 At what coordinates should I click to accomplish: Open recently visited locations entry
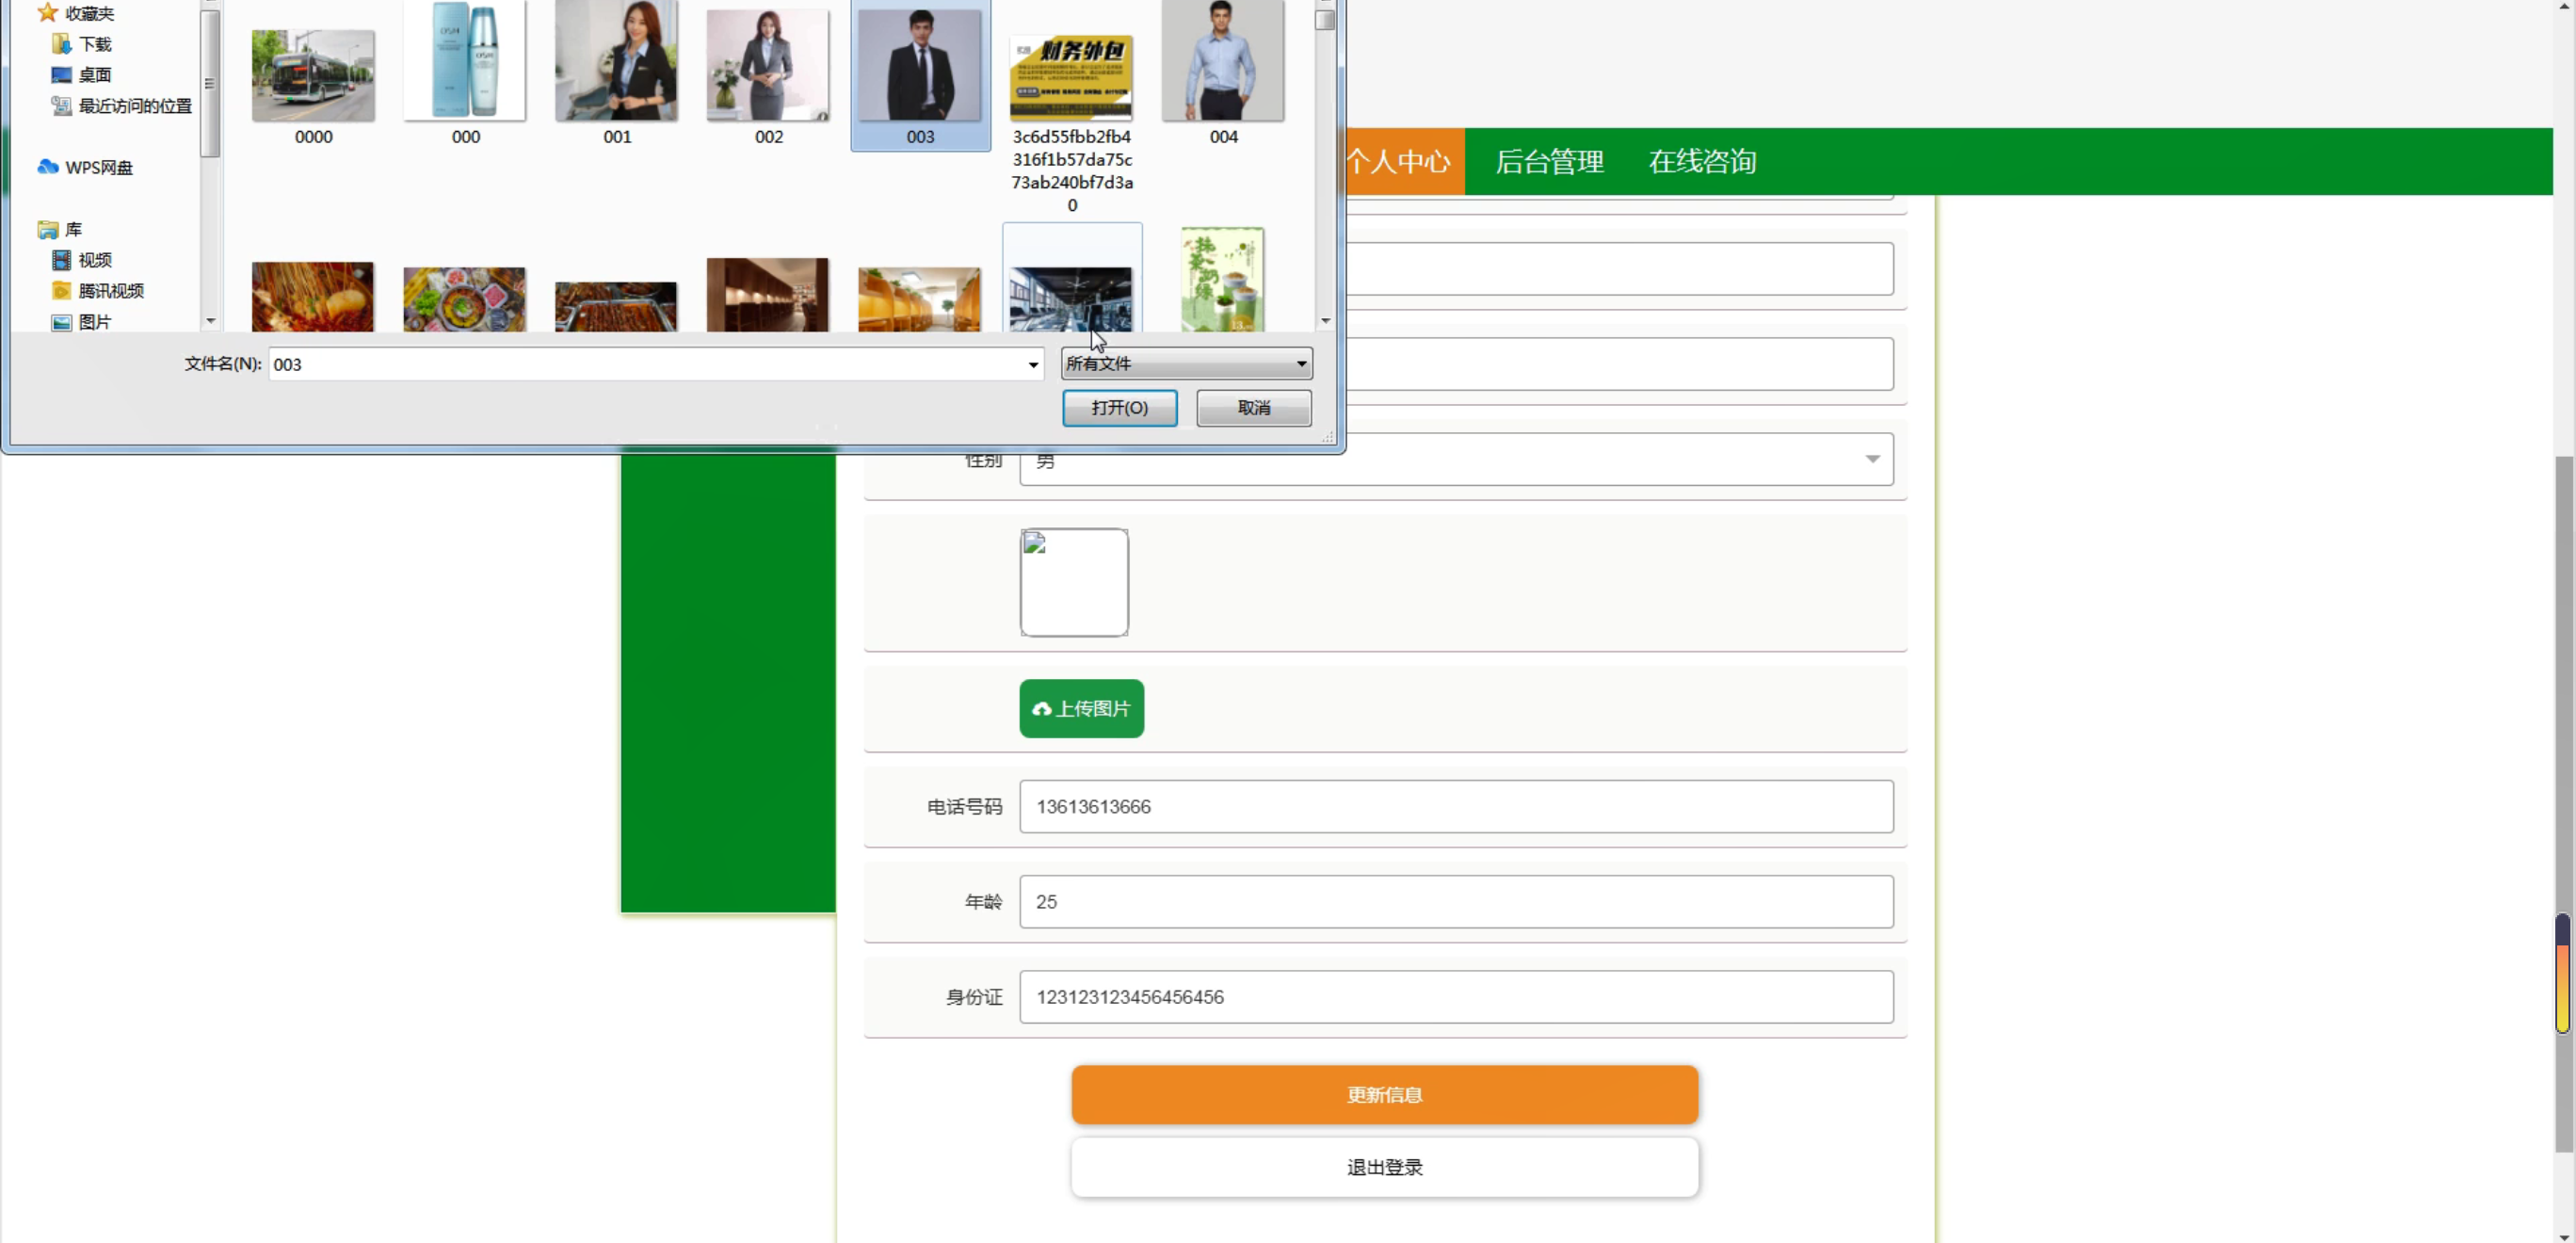[x=134, y=106]
